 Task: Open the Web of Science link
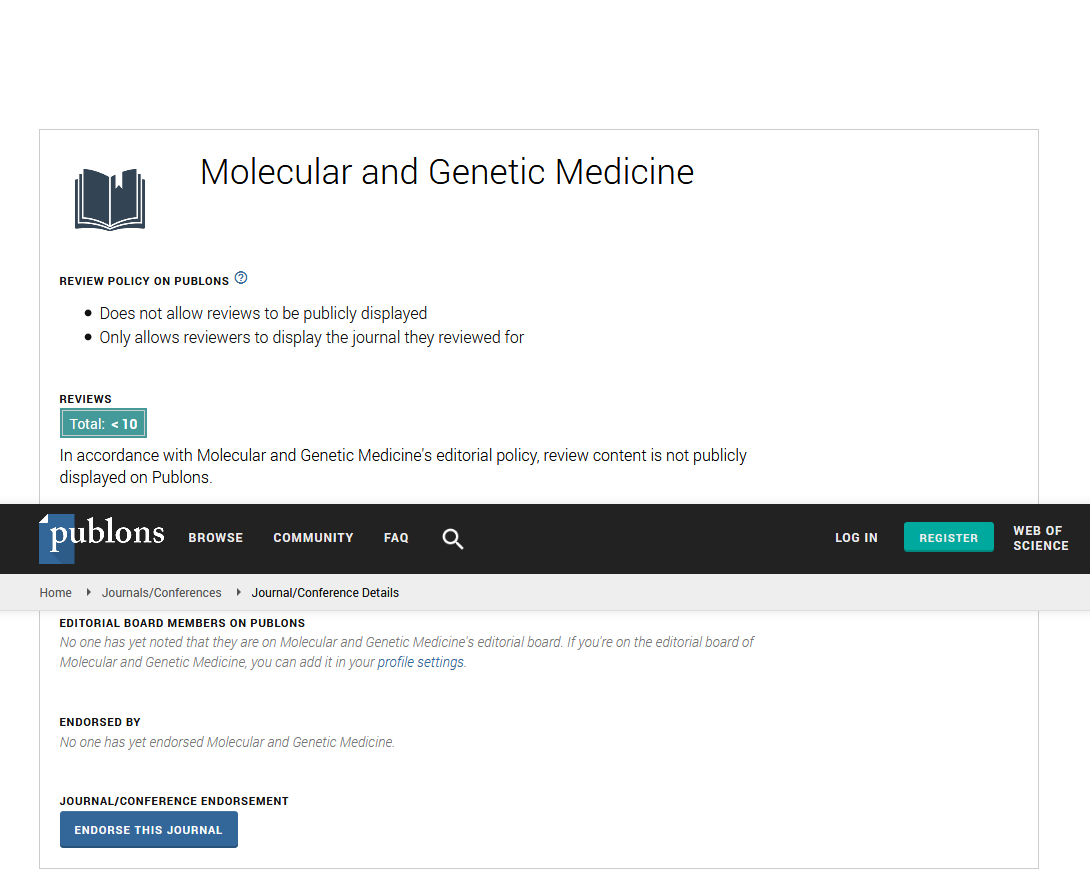[1040, 538]
